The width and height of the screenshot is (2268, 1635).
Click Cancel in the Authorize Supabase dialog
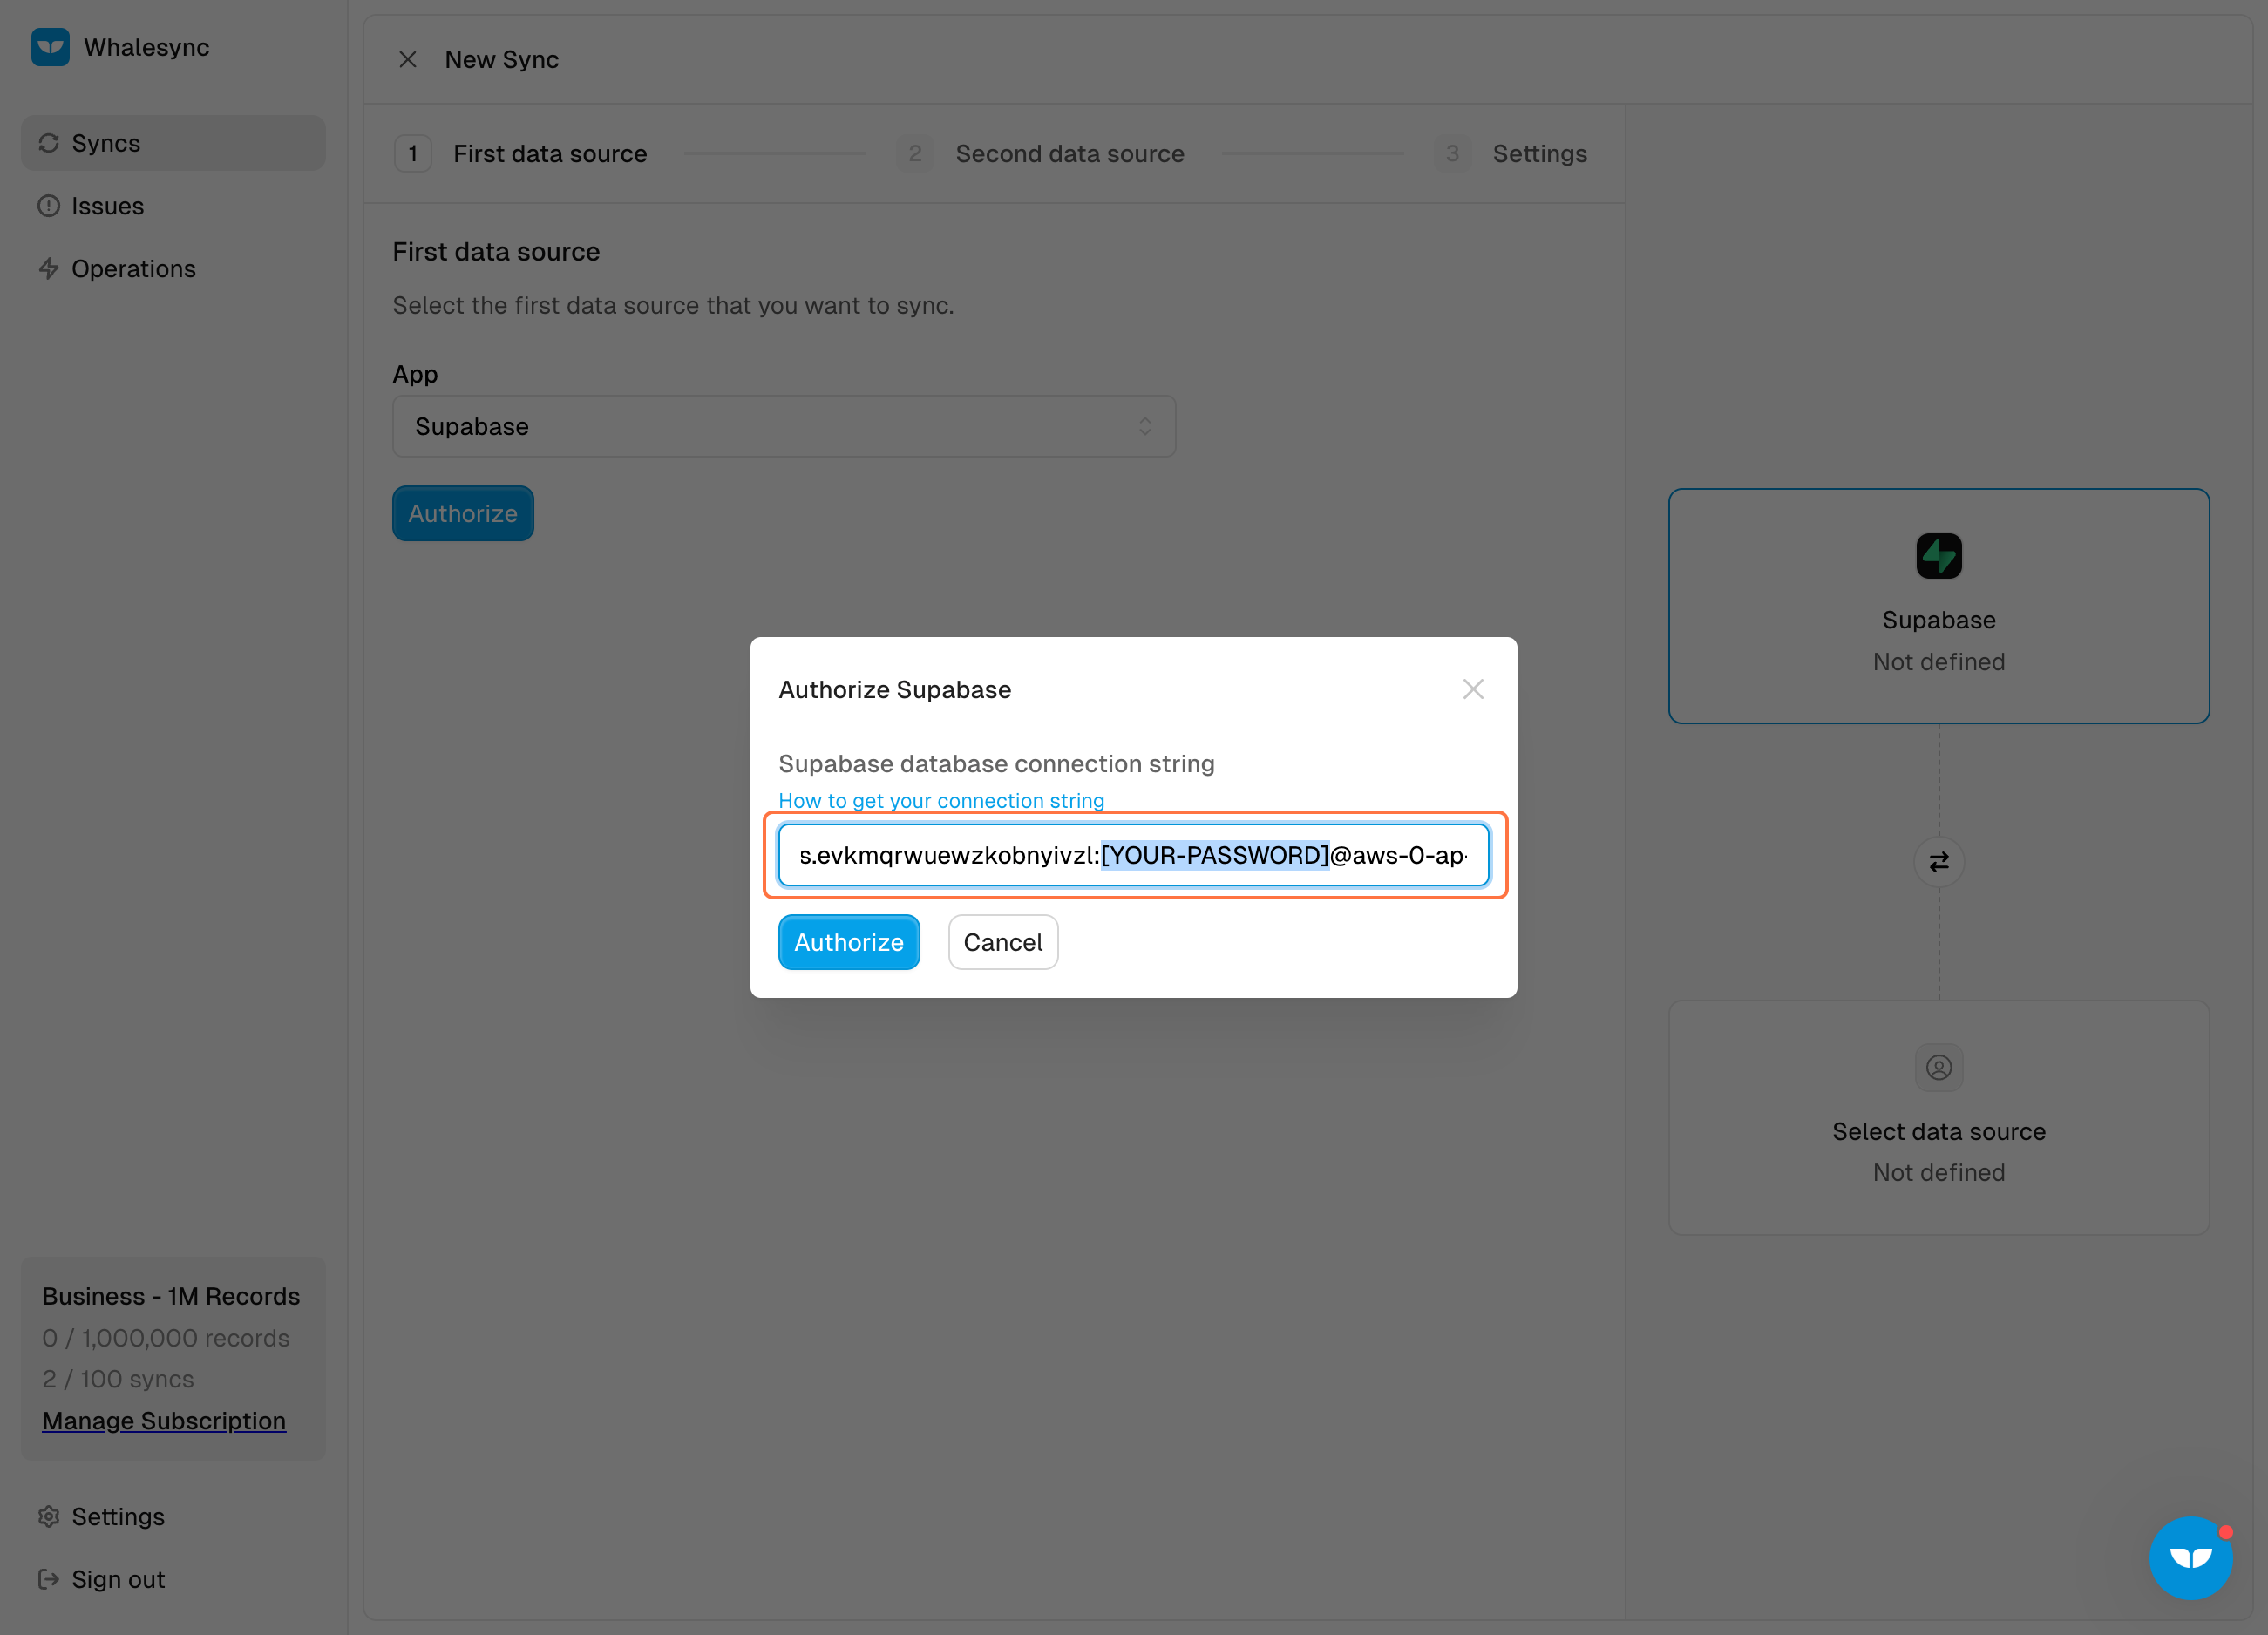[x=1003, y=942]
